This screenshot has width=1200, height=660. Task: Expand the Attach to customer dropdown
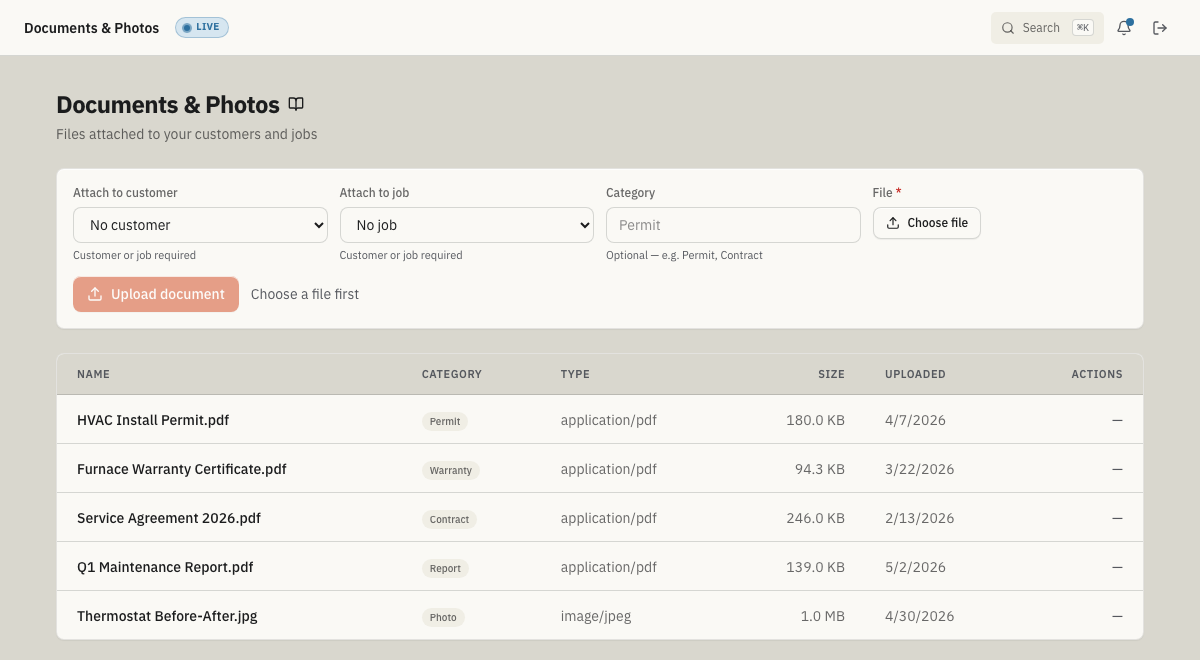tap(200, 225)
